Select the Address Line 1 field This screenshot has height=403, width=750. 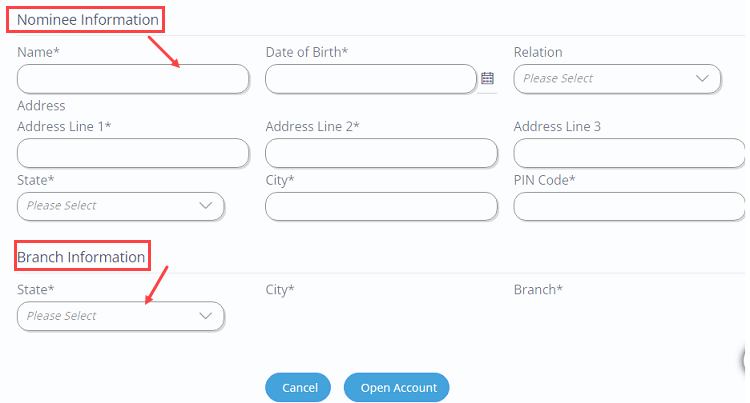click(133, 153)
